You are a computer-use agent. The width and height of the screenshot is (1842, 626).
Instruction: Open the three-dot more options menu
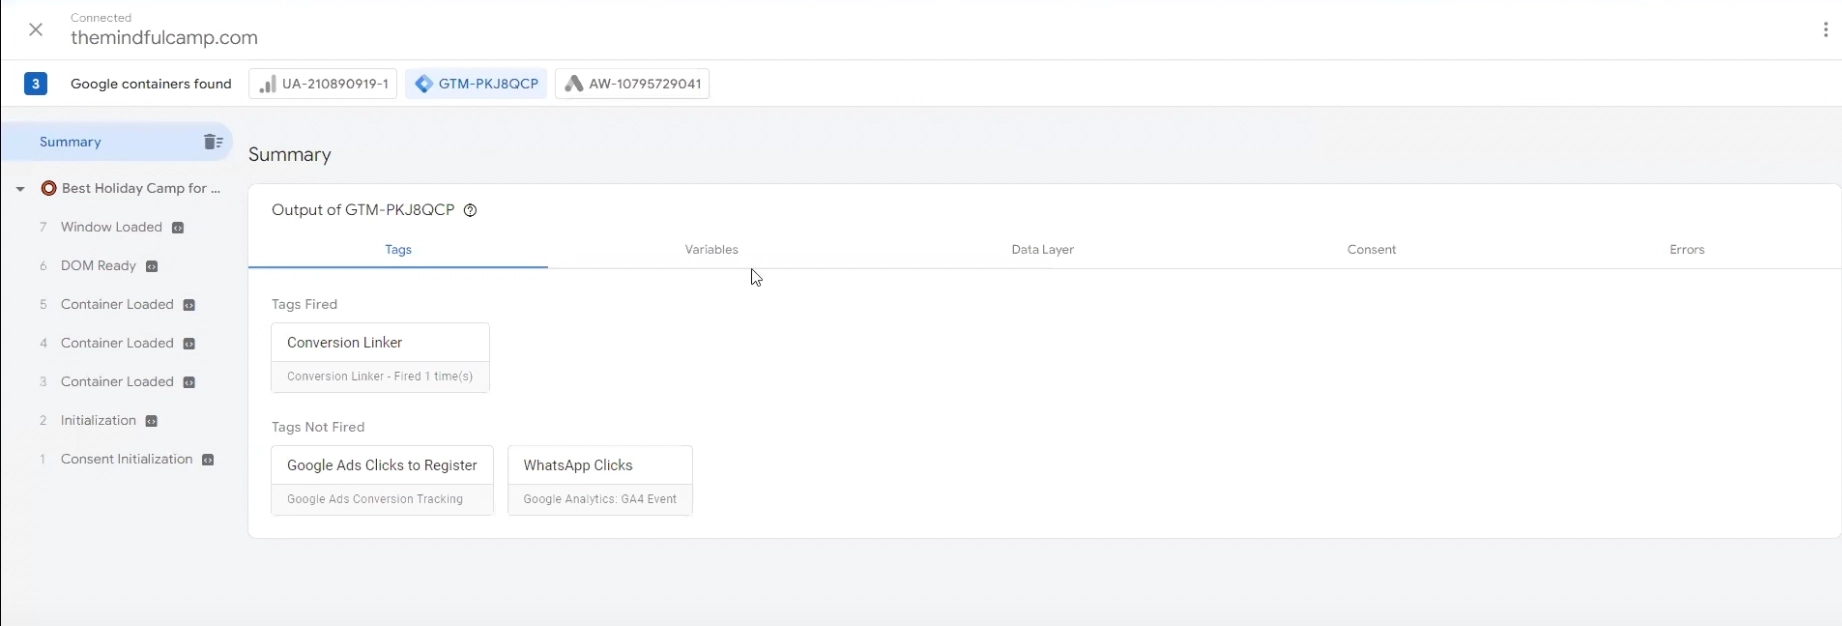coord(1825,30)
